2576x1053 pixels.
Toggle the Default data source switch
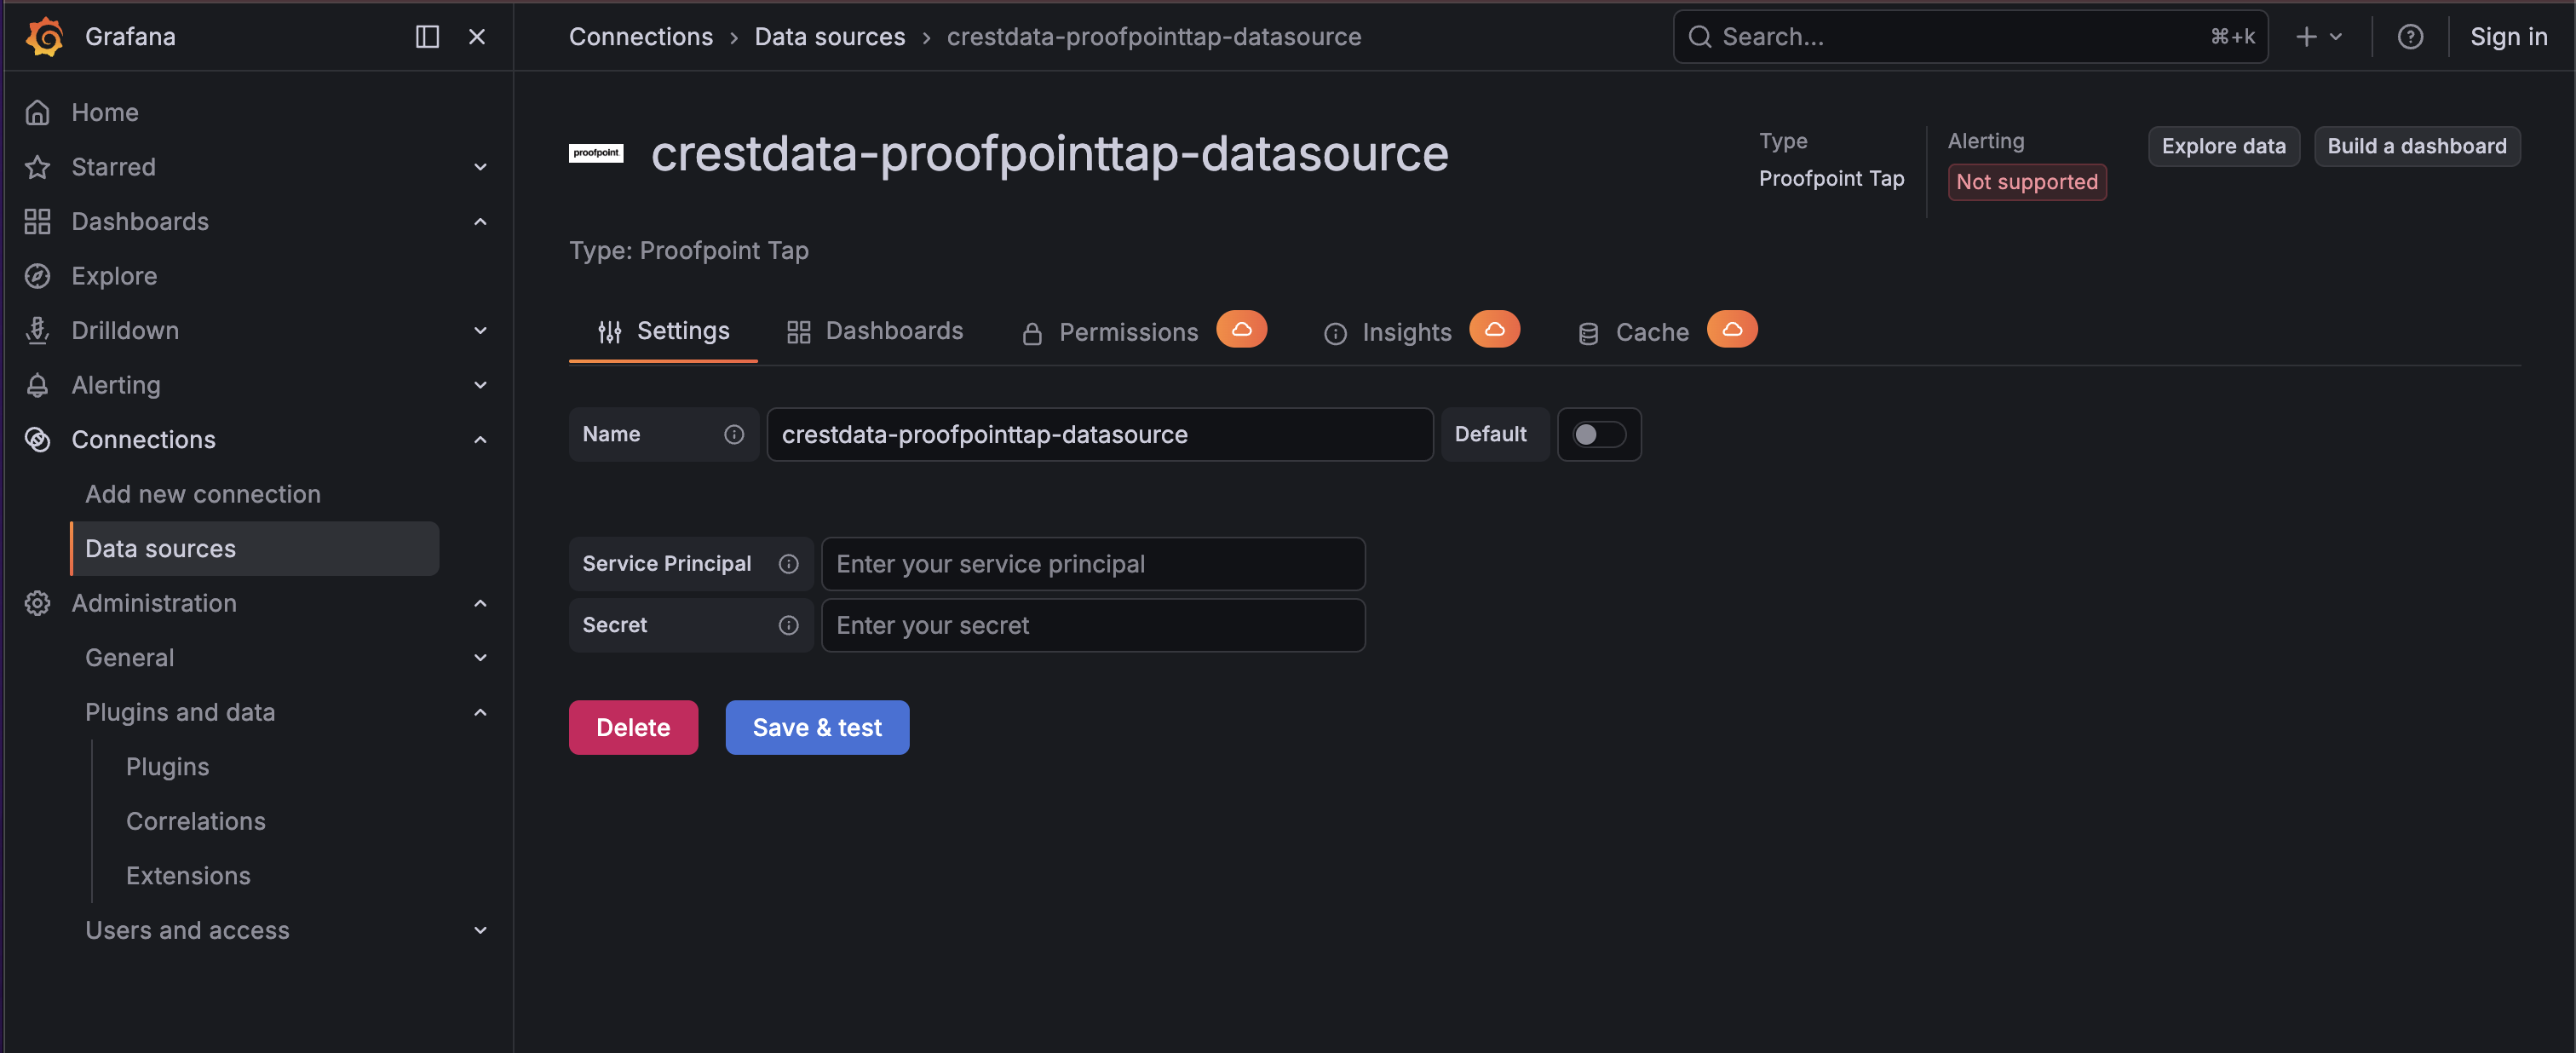click(1598, 434)
